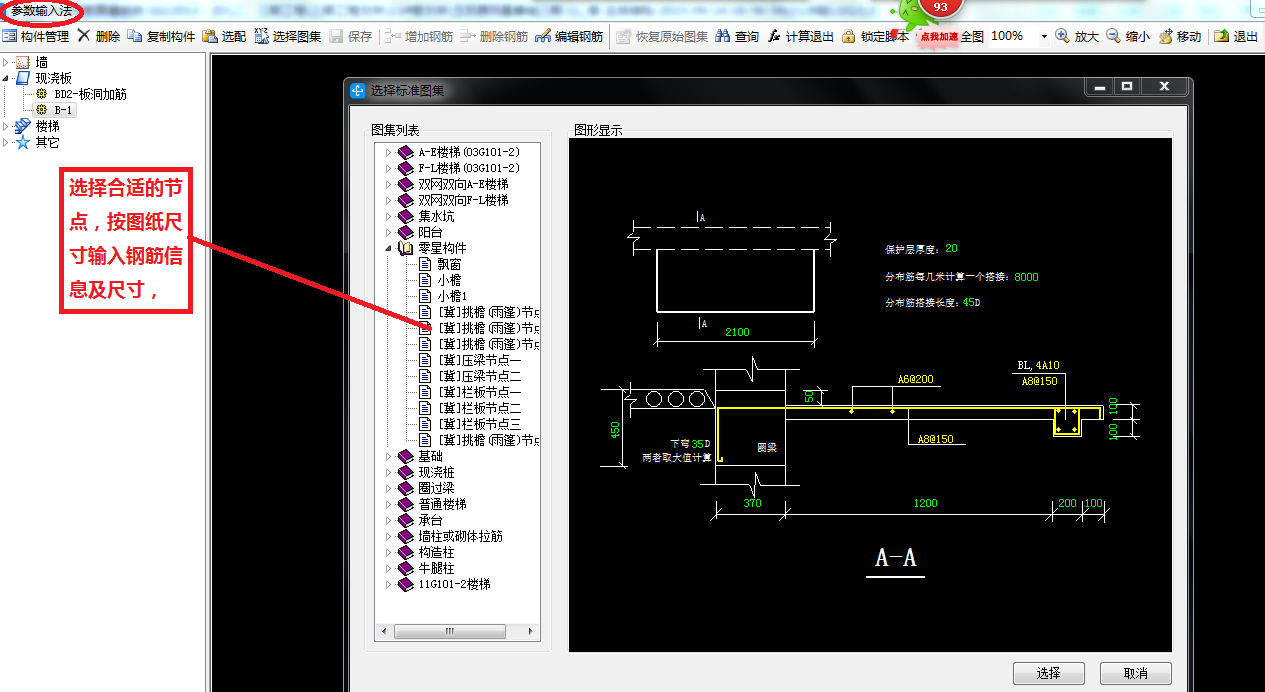Image resolution: width=1265 pixels, height=692 pixels.
Task: Select the 小檐1 node
Action: (452, 296)
